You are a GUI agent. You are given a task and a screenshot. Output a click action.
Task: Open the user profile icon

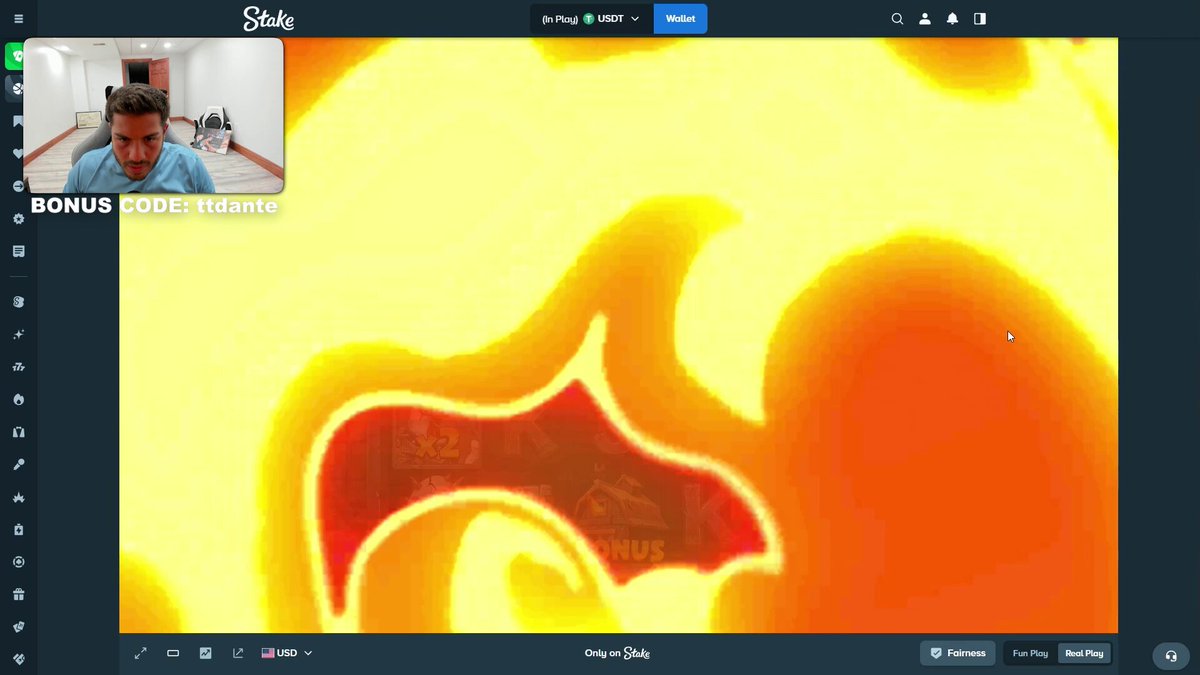tap(925, 19)
